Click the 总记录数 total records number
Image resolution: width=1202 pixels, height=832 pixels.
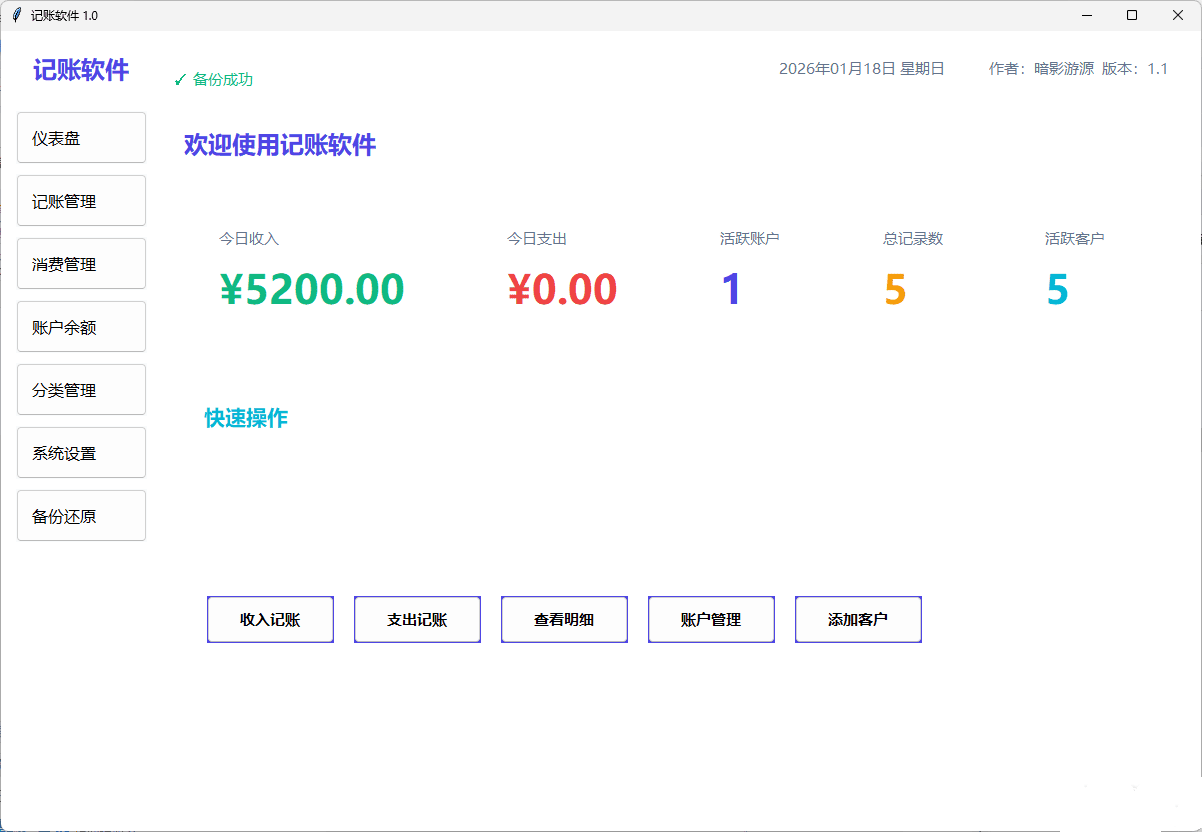pyautogui.click(x=893, y=289)
